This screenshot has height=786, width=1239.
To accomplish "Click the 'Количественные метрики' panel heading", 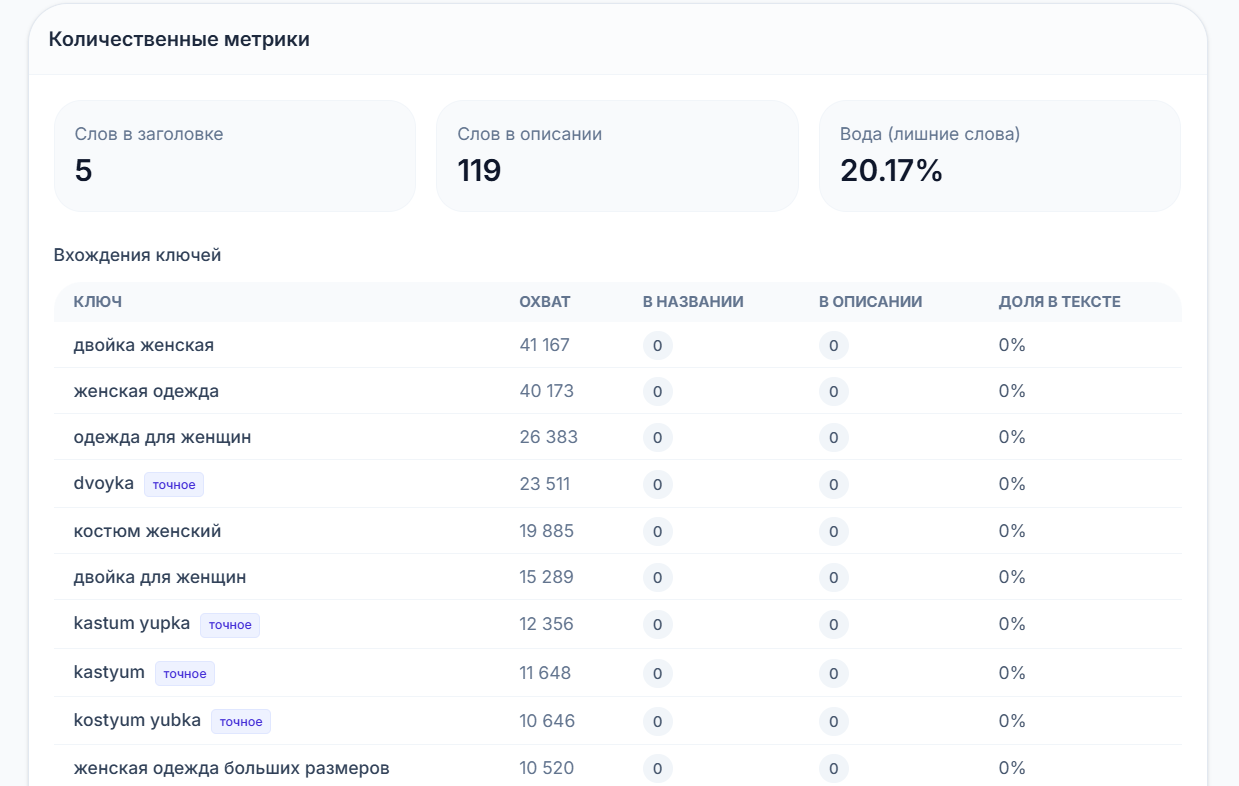I will (179, 40).
